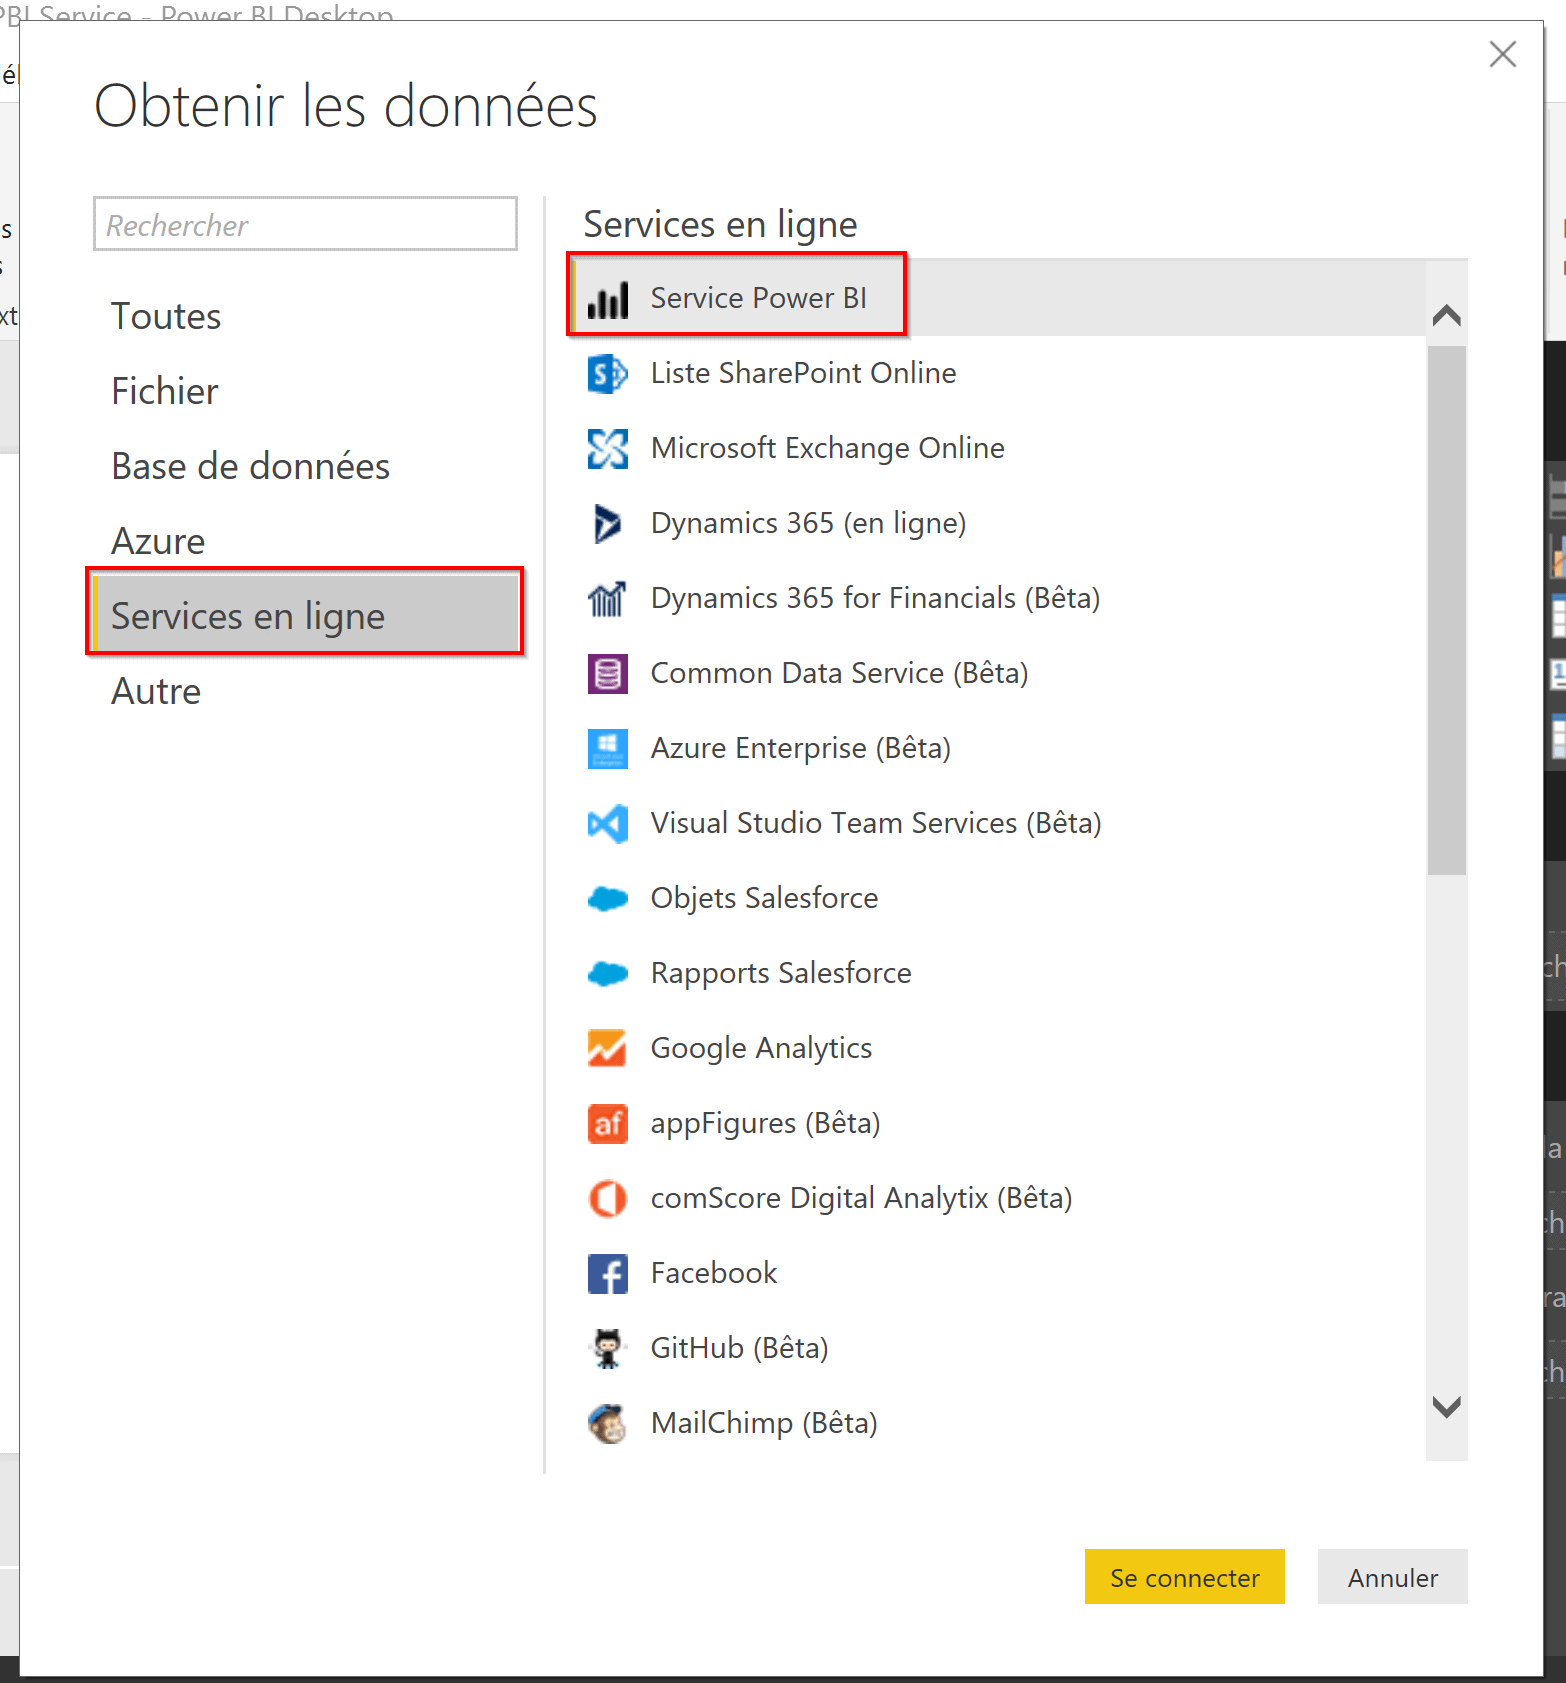The height and width of the screenshot is (1683, 1566).
Task: Click the Service Power BI bar chart icon
Action: point(607,299)
